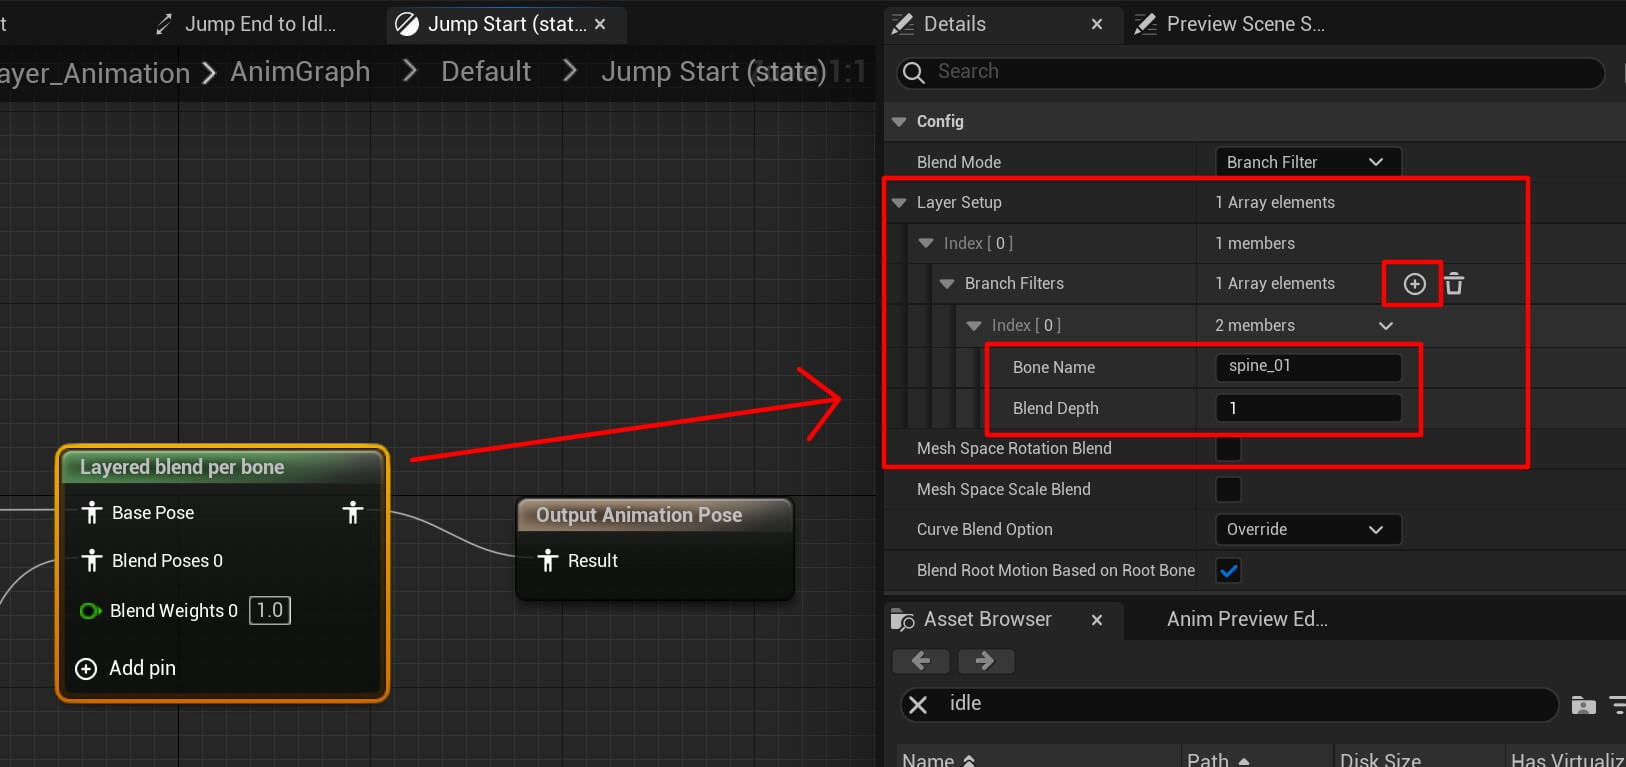This screenshot has width=1626, height=767.
Task: Click Add pin on Layered blend node
Action: tap(142, 668)
